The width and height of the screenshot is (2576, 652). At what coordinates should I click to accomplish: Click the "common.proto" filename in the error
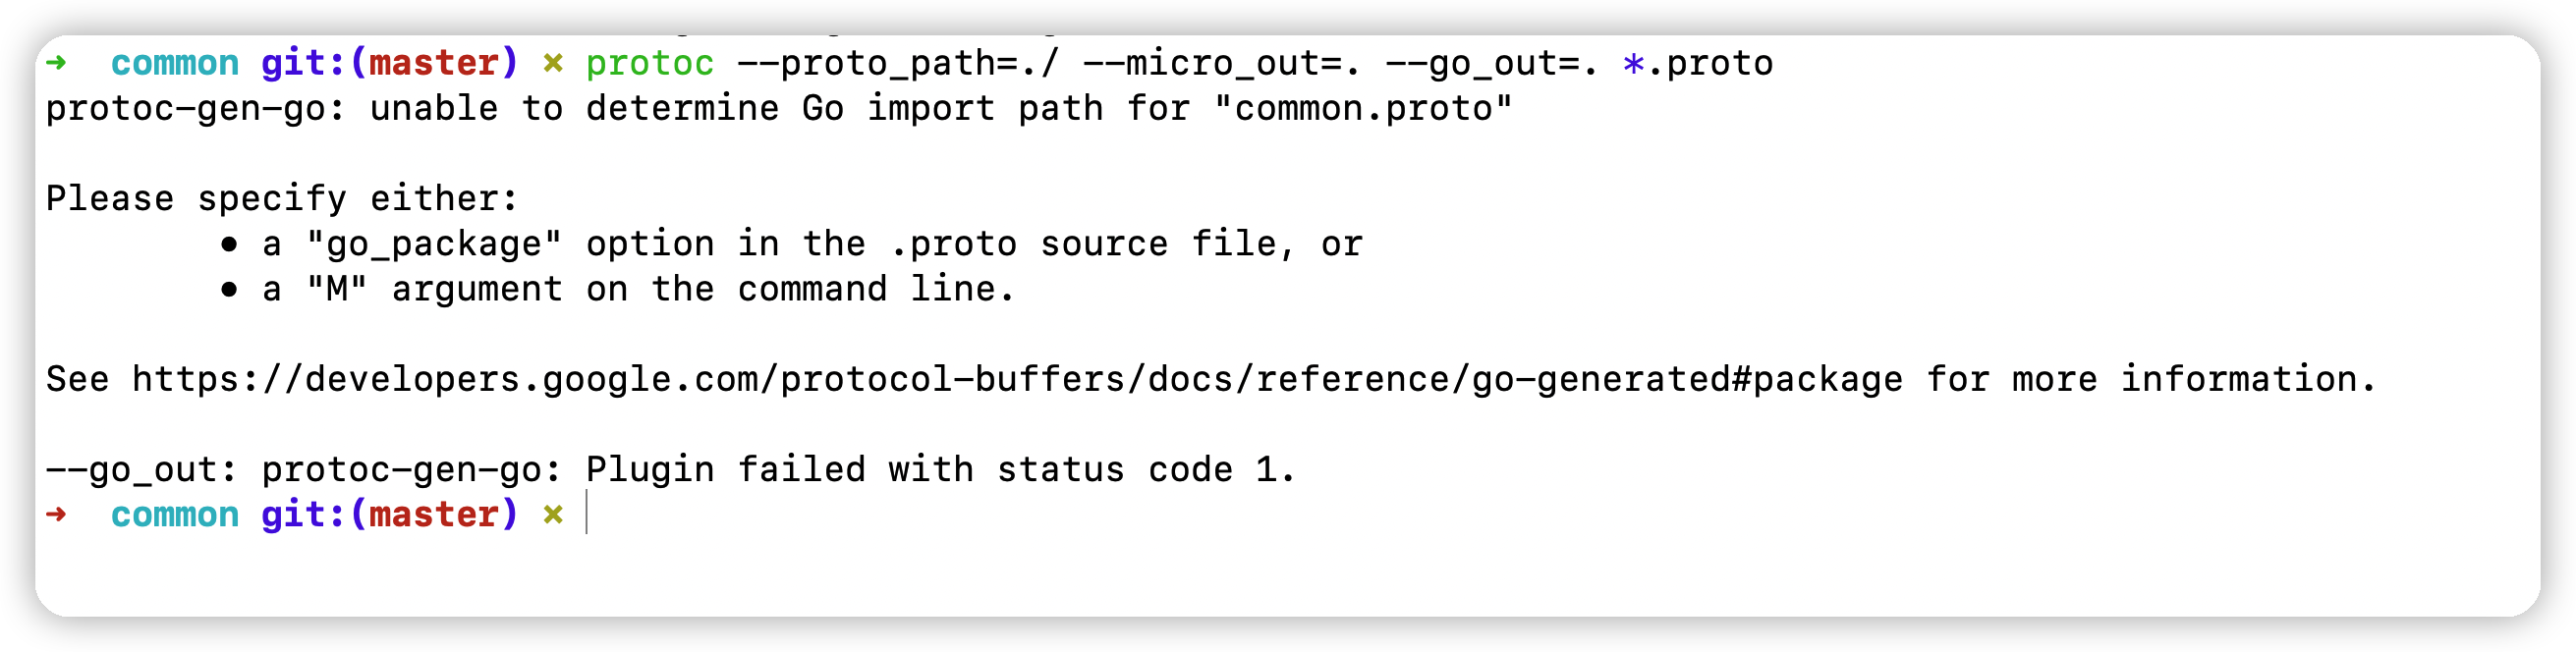click(x=1363, y=109)
